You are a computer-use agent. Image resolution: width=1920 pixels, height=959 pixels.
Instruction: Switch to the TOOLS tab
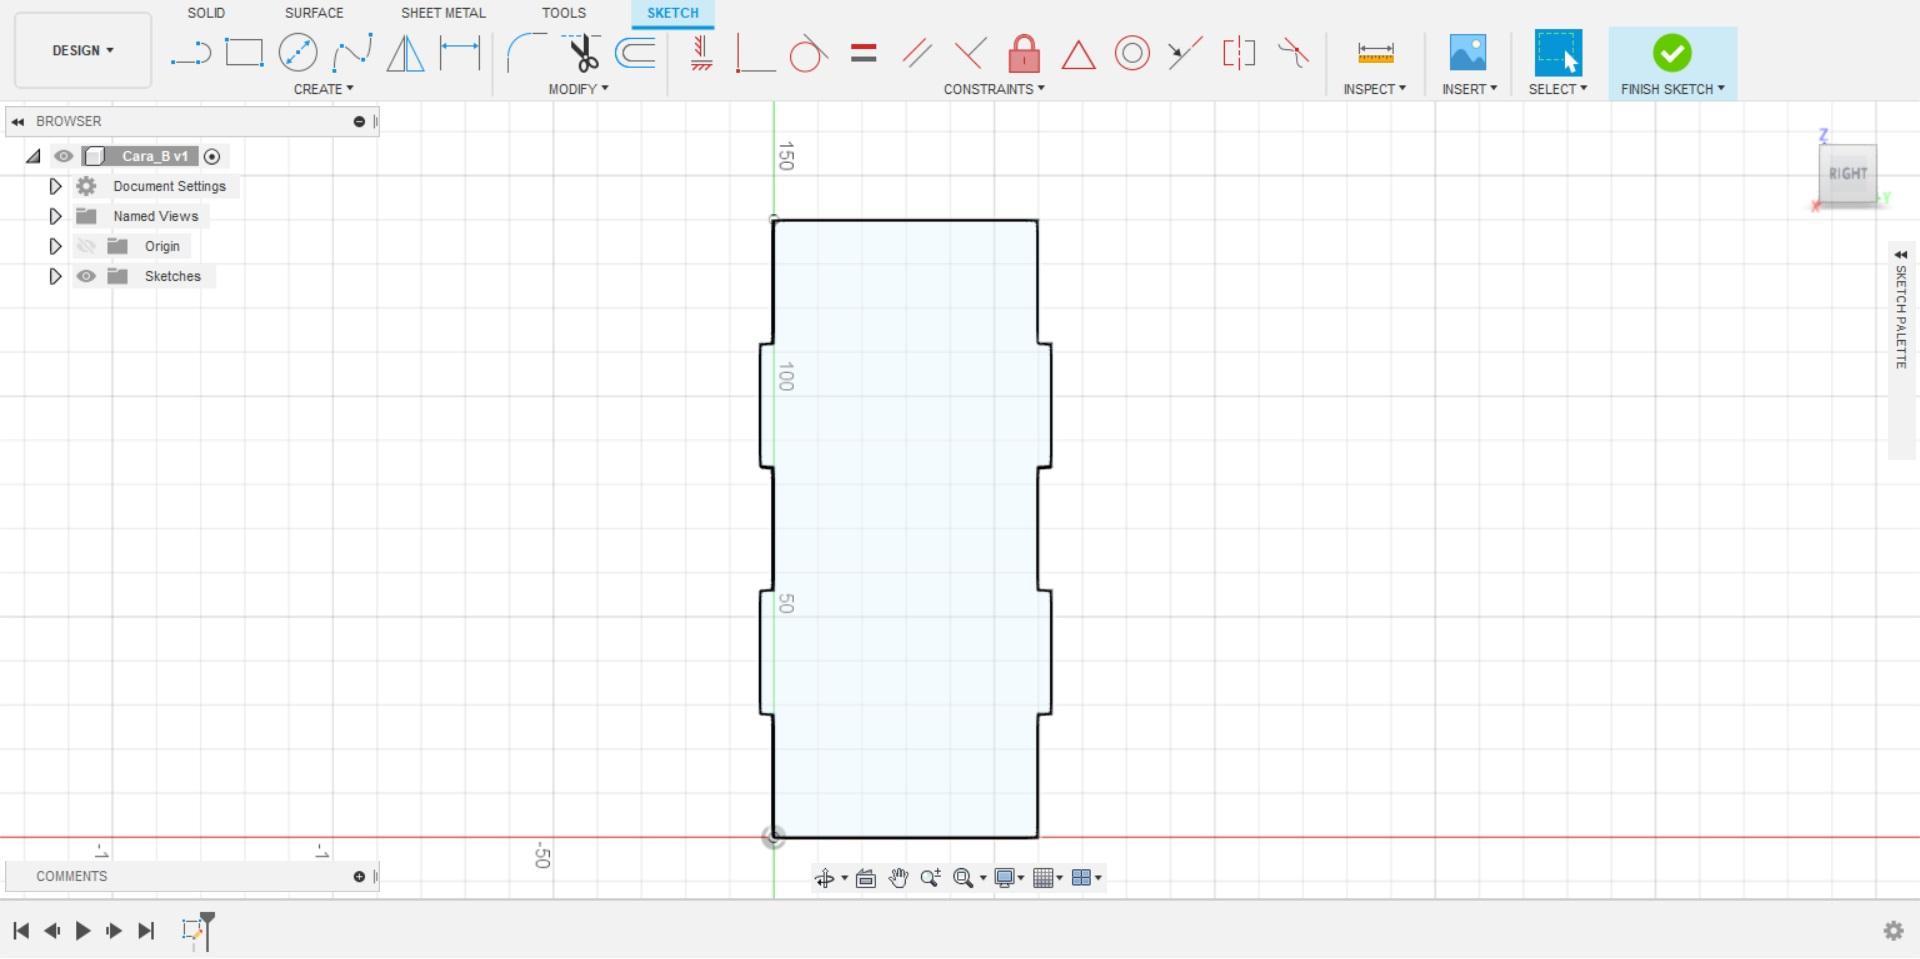564,13
